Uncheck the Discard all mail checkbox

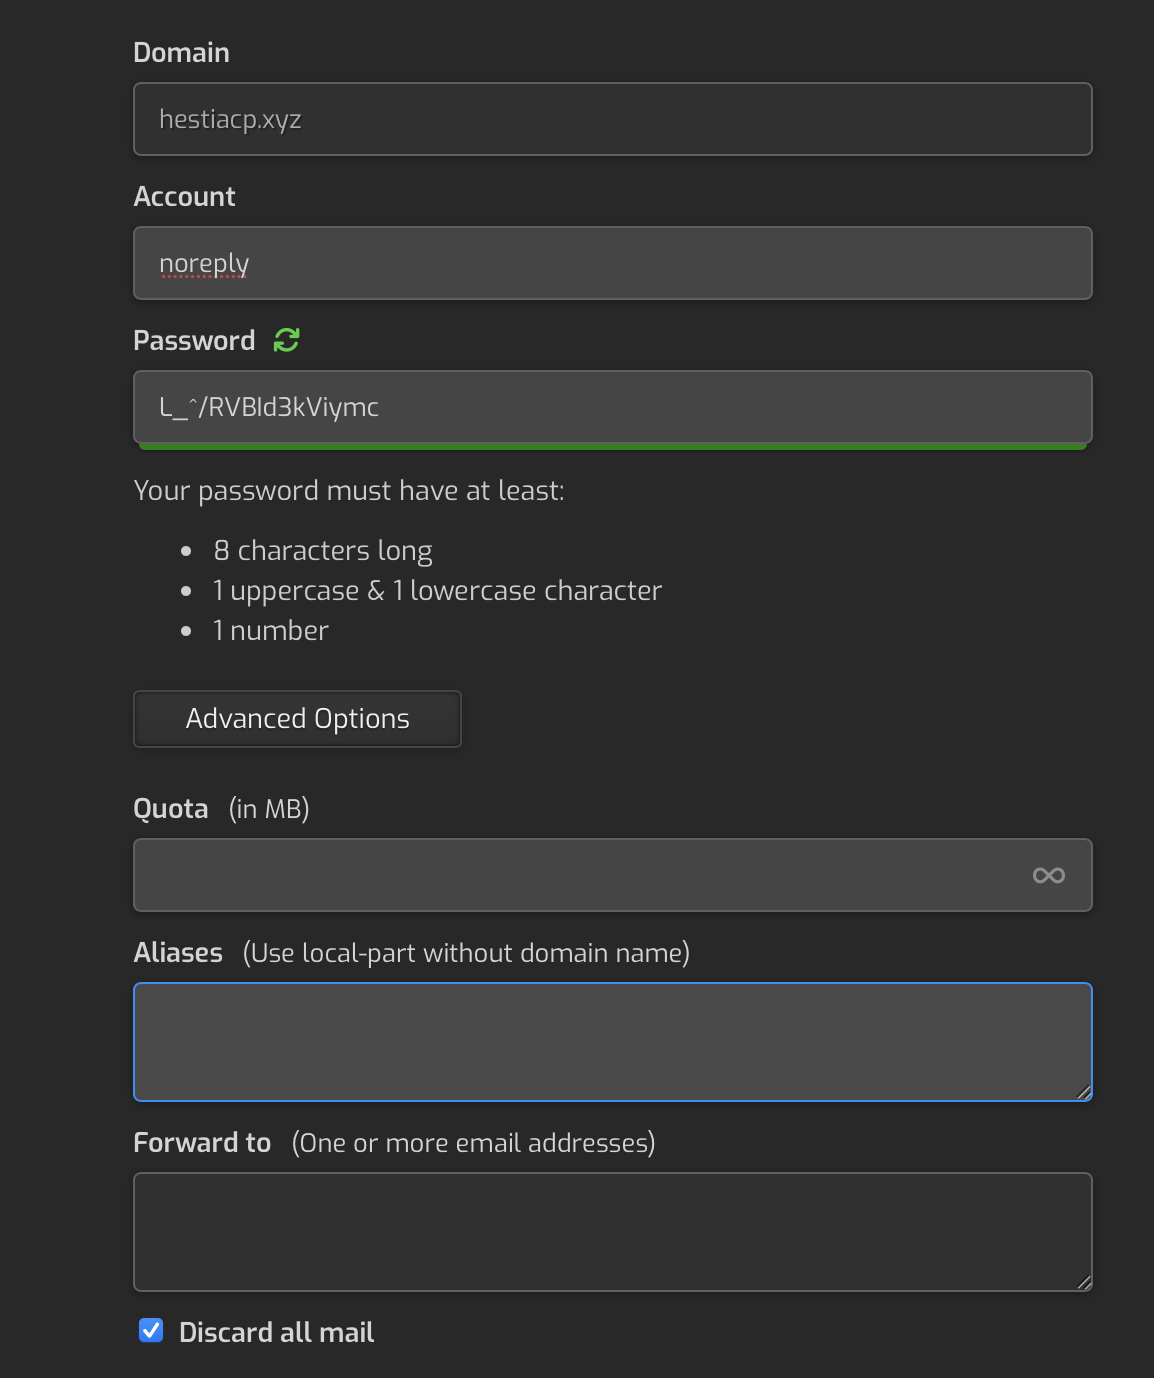(x=151, y=1330)
